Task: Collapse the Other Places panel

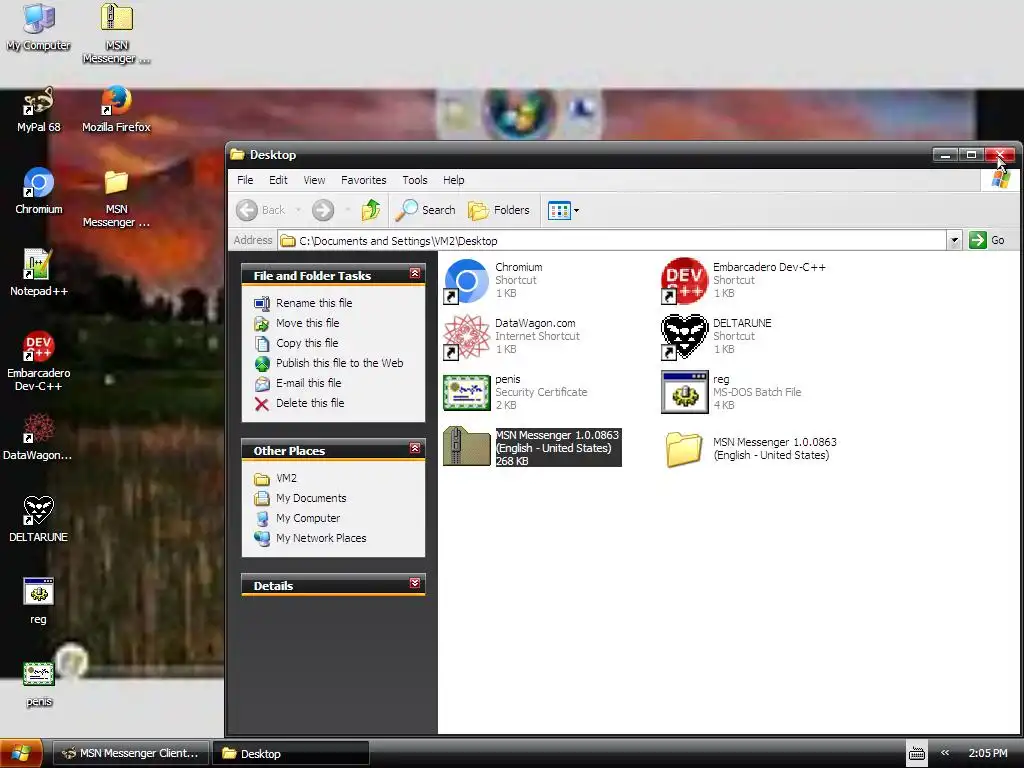Action: (415, 449)
